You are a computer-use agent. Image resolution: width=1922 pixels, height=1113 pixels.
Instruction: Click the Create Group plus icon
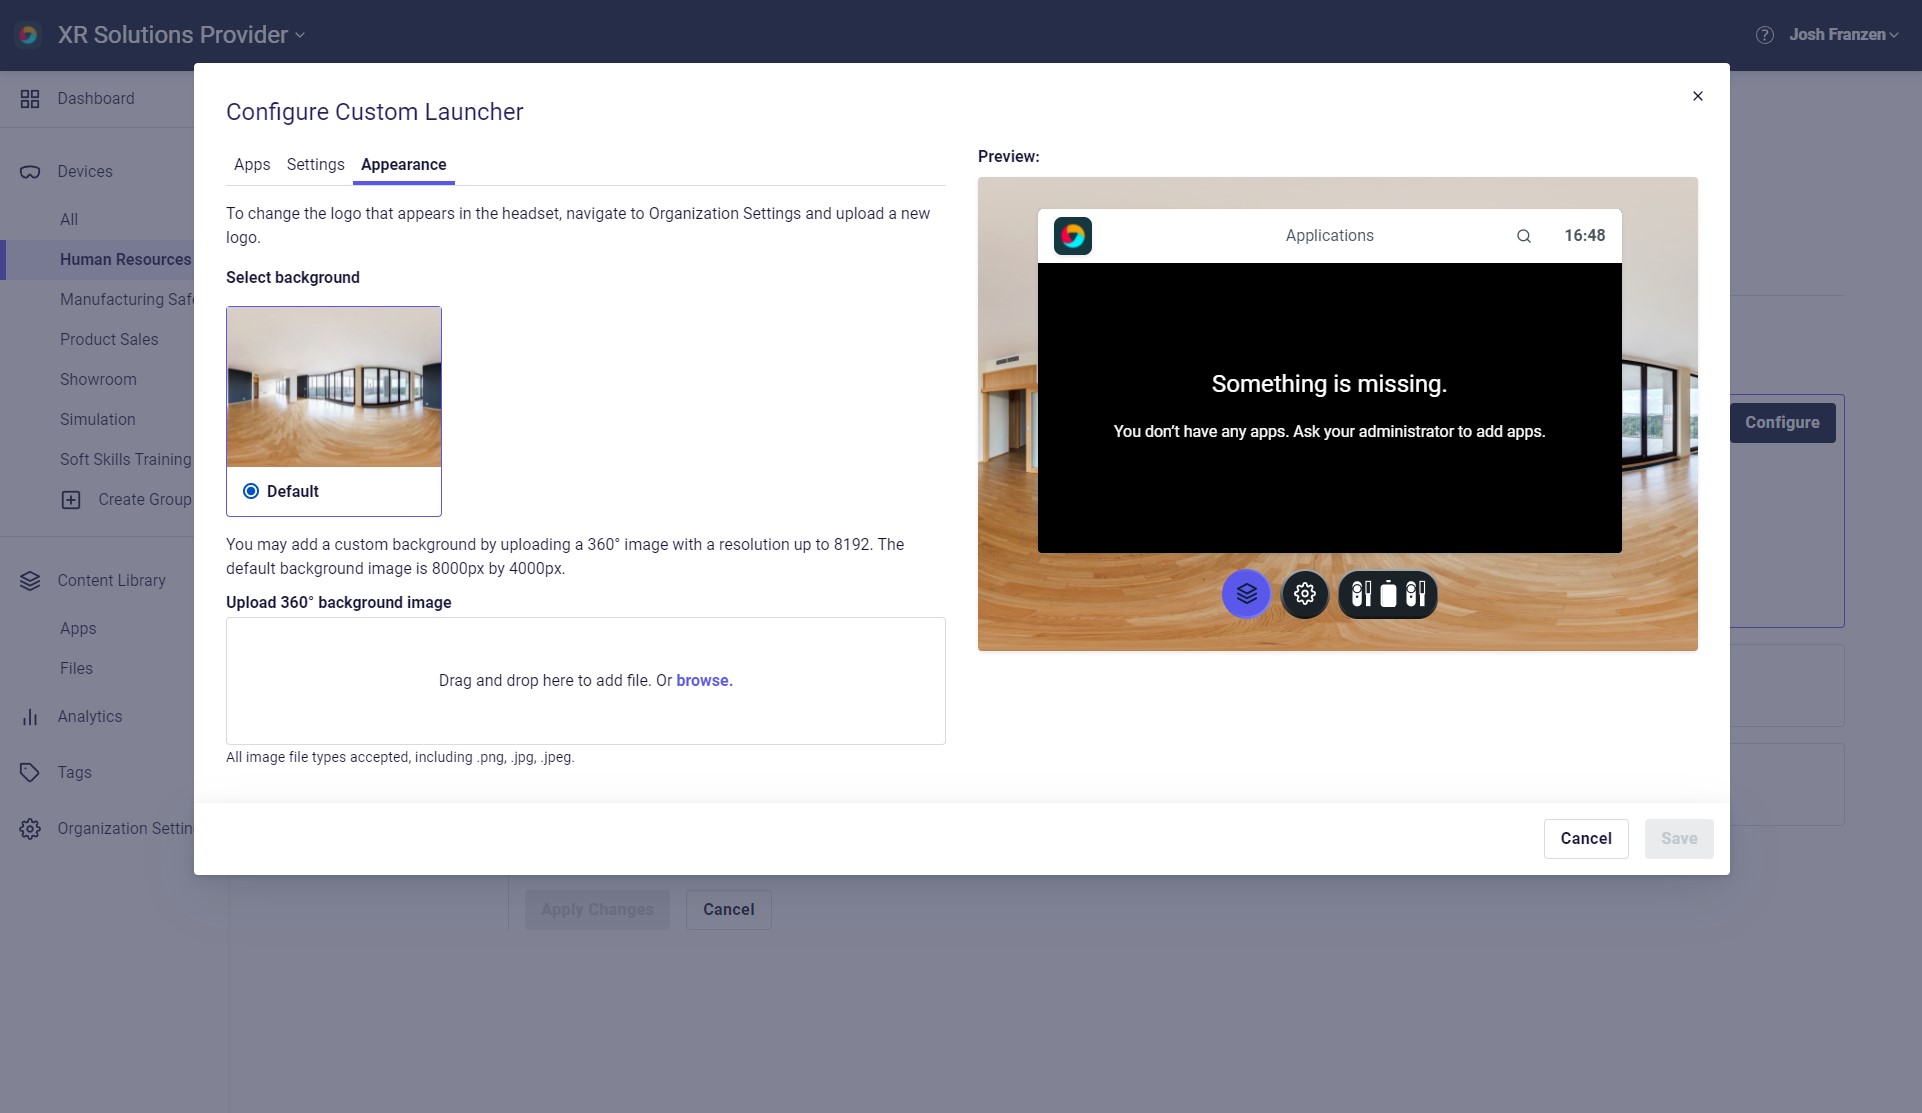click(x=71, y=500)
